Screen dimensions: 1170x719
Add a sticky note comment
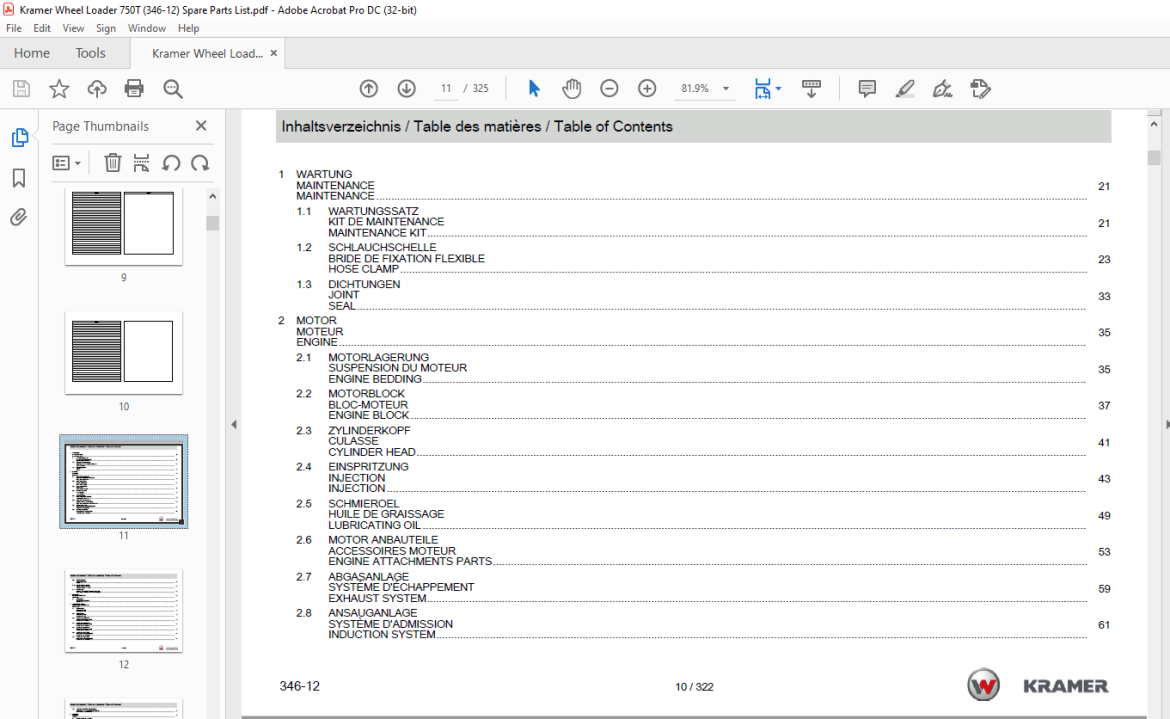point(867,89)
